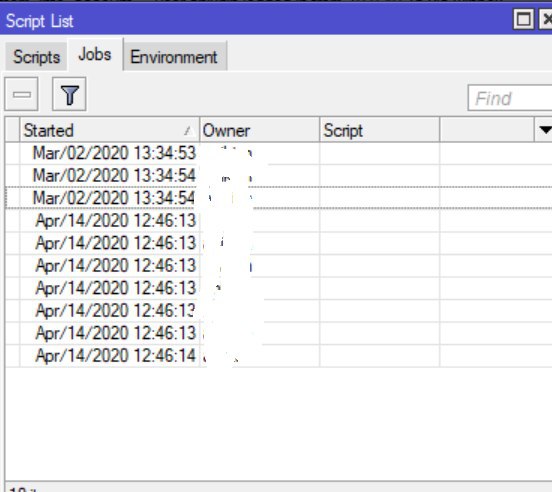The width and height of the screenshot is (552, 492).
Task: Open the Environment tab
Action: pyautogui.click(x=175, y=57)
